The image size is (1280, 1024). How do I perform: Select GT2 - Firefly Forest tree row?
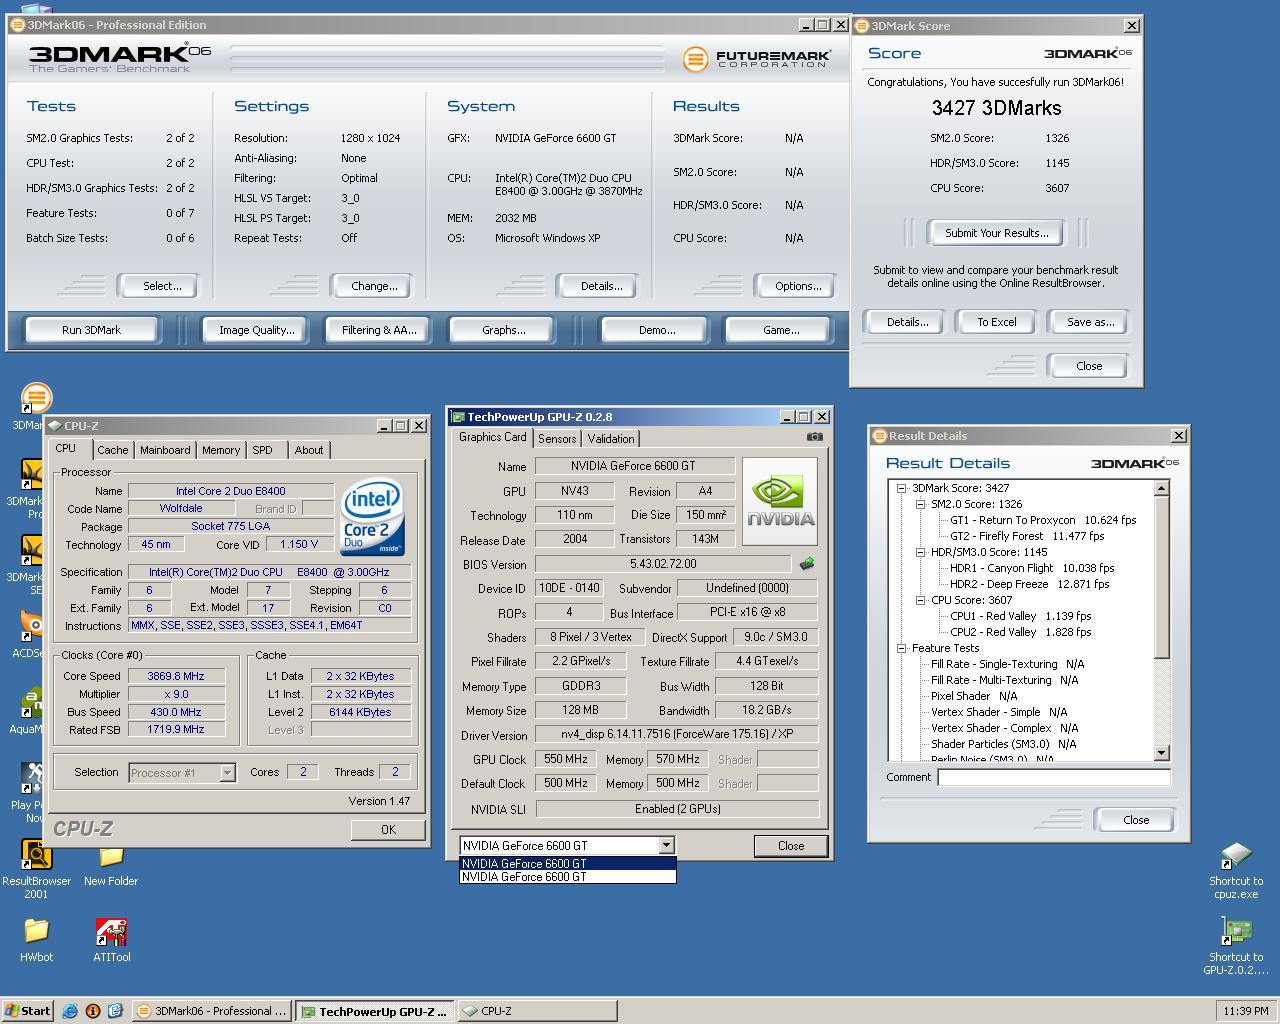pos(1027,536)
